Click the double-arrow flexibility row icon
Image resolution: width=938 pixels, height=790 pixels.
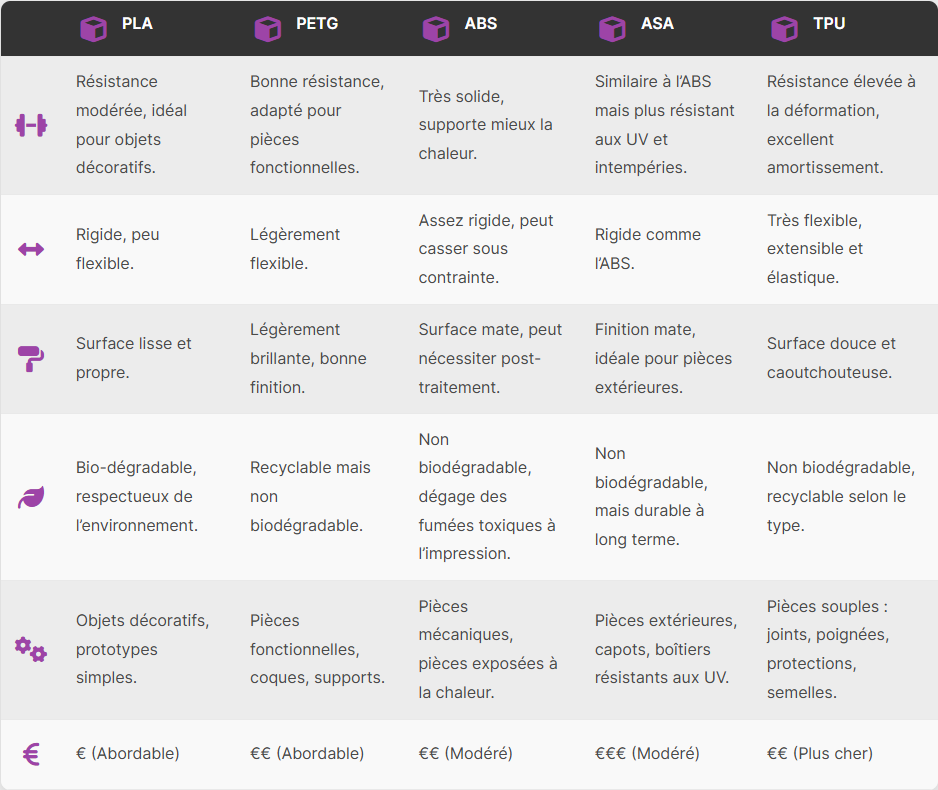click(x=31, y=249)
